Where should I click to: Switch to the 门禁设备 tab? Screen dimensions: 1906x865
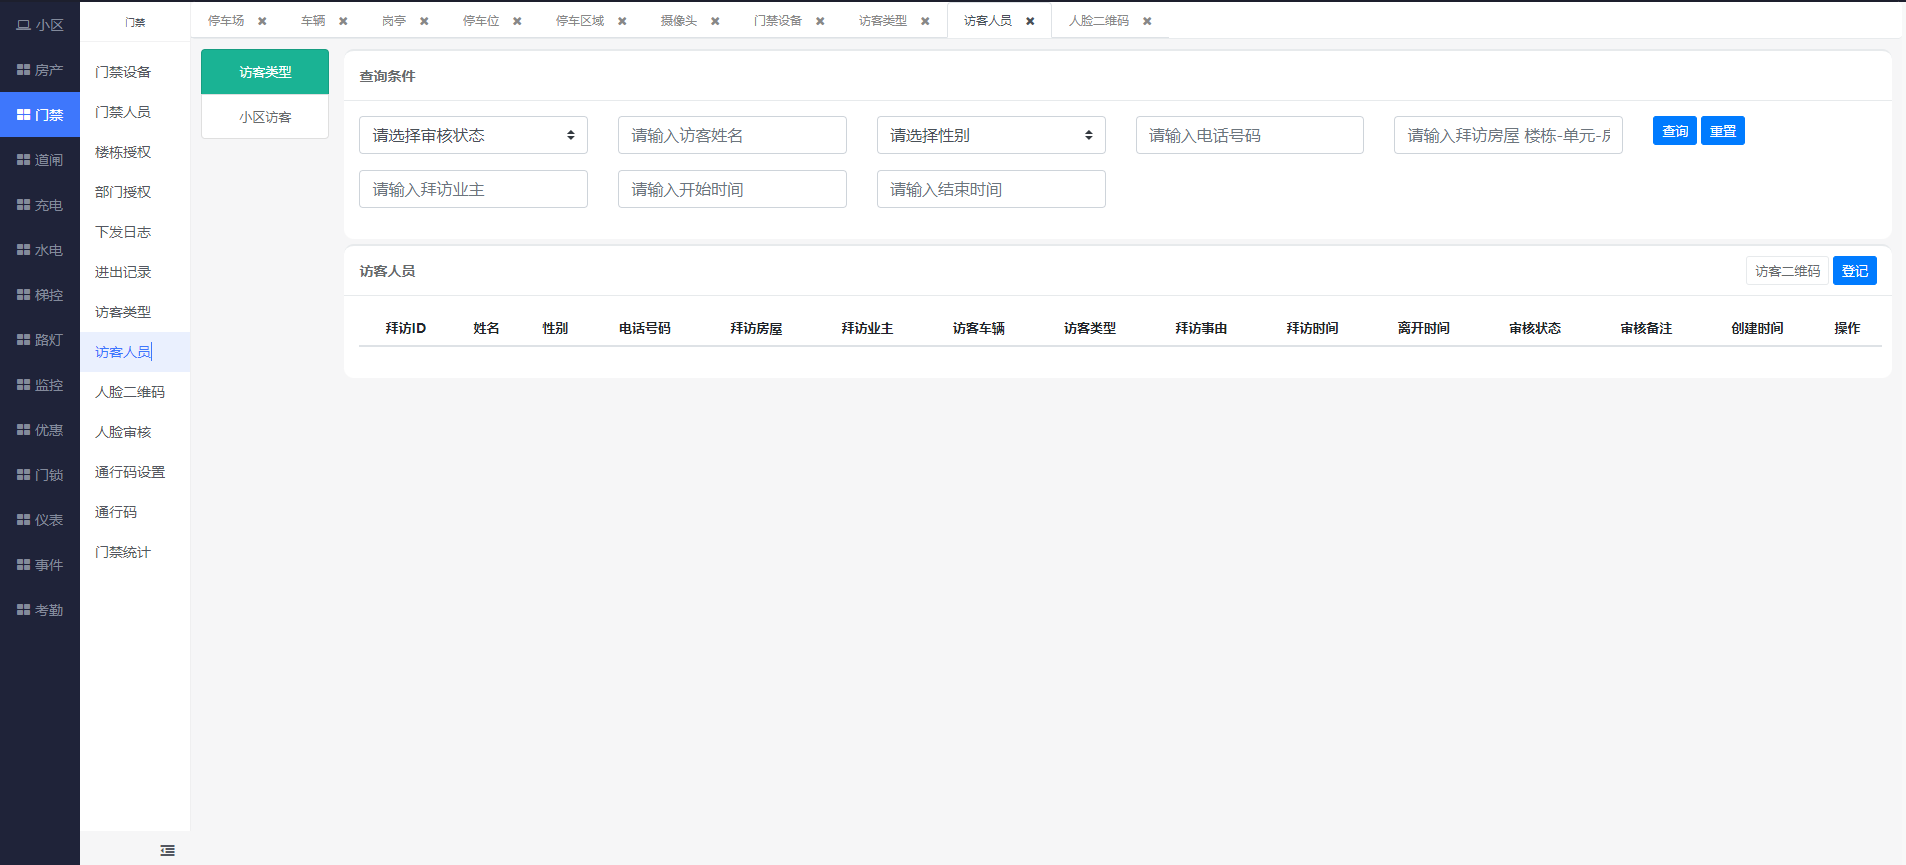click(777, 21)
